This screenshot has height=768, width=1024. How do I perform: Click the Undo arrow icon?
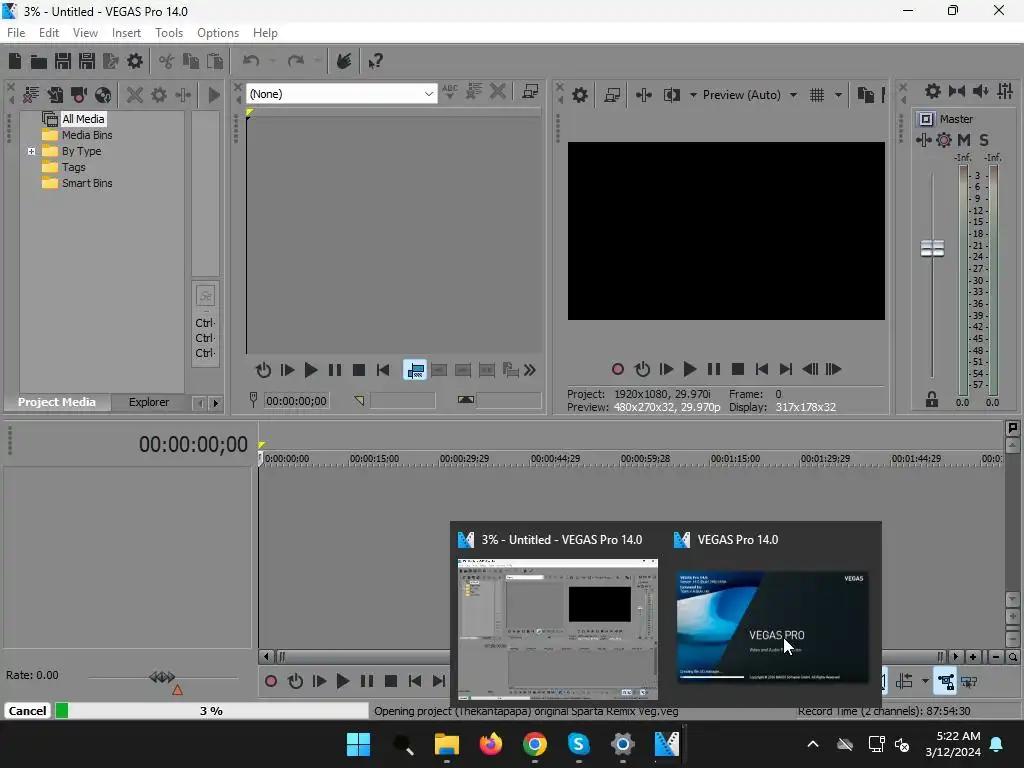point(251,61)
